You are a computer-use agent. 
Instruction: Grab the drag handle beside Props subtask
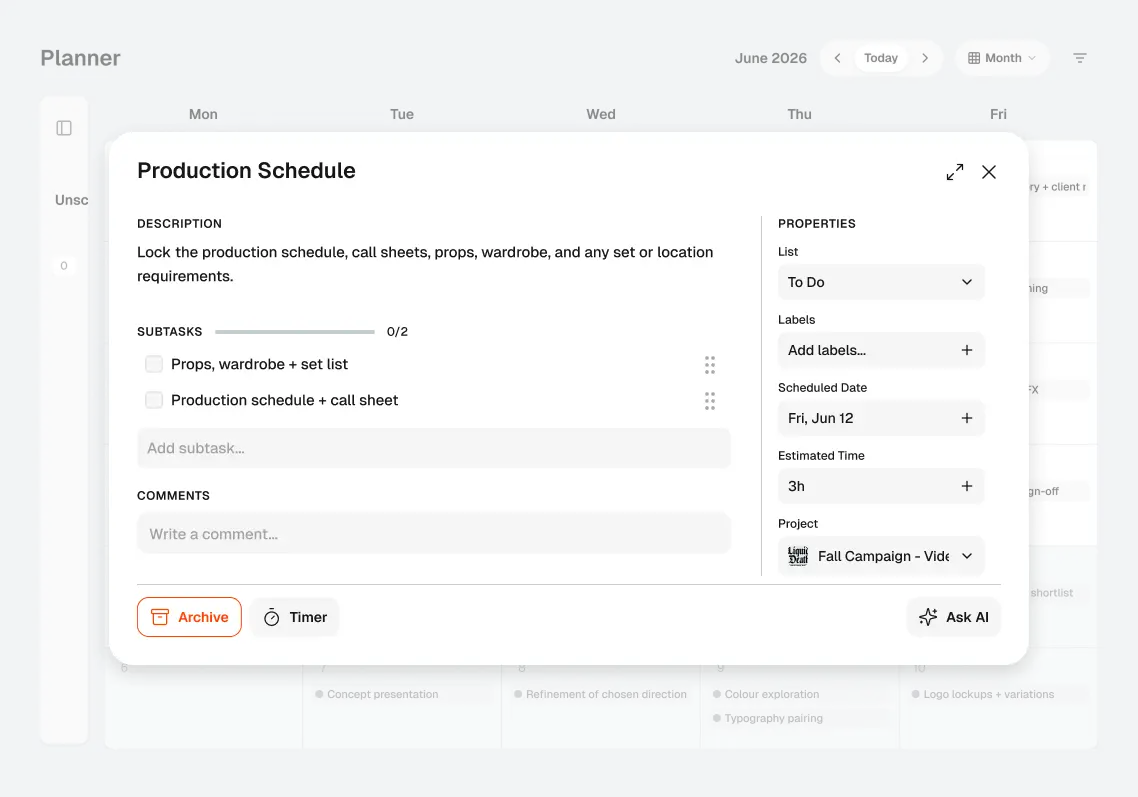[x=710, y=364]
